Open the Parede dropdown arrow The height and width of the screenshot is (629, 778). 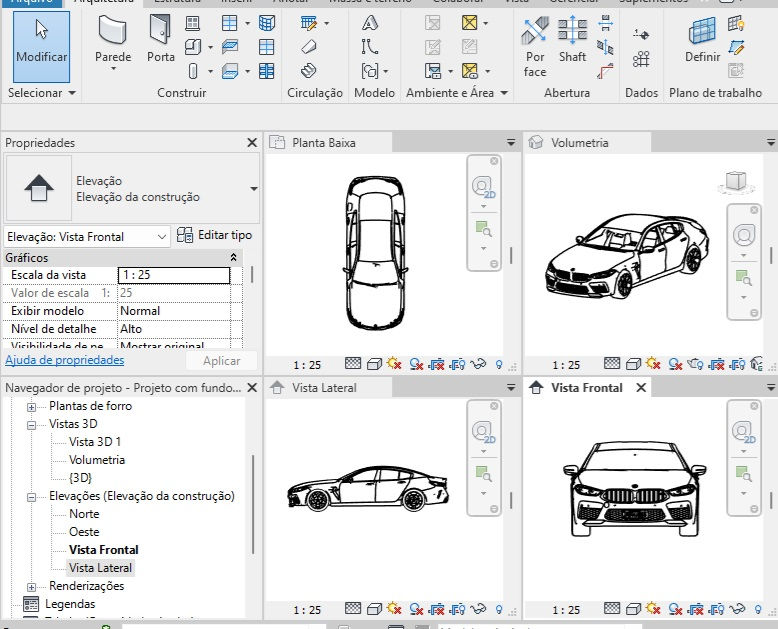(113, 68)
